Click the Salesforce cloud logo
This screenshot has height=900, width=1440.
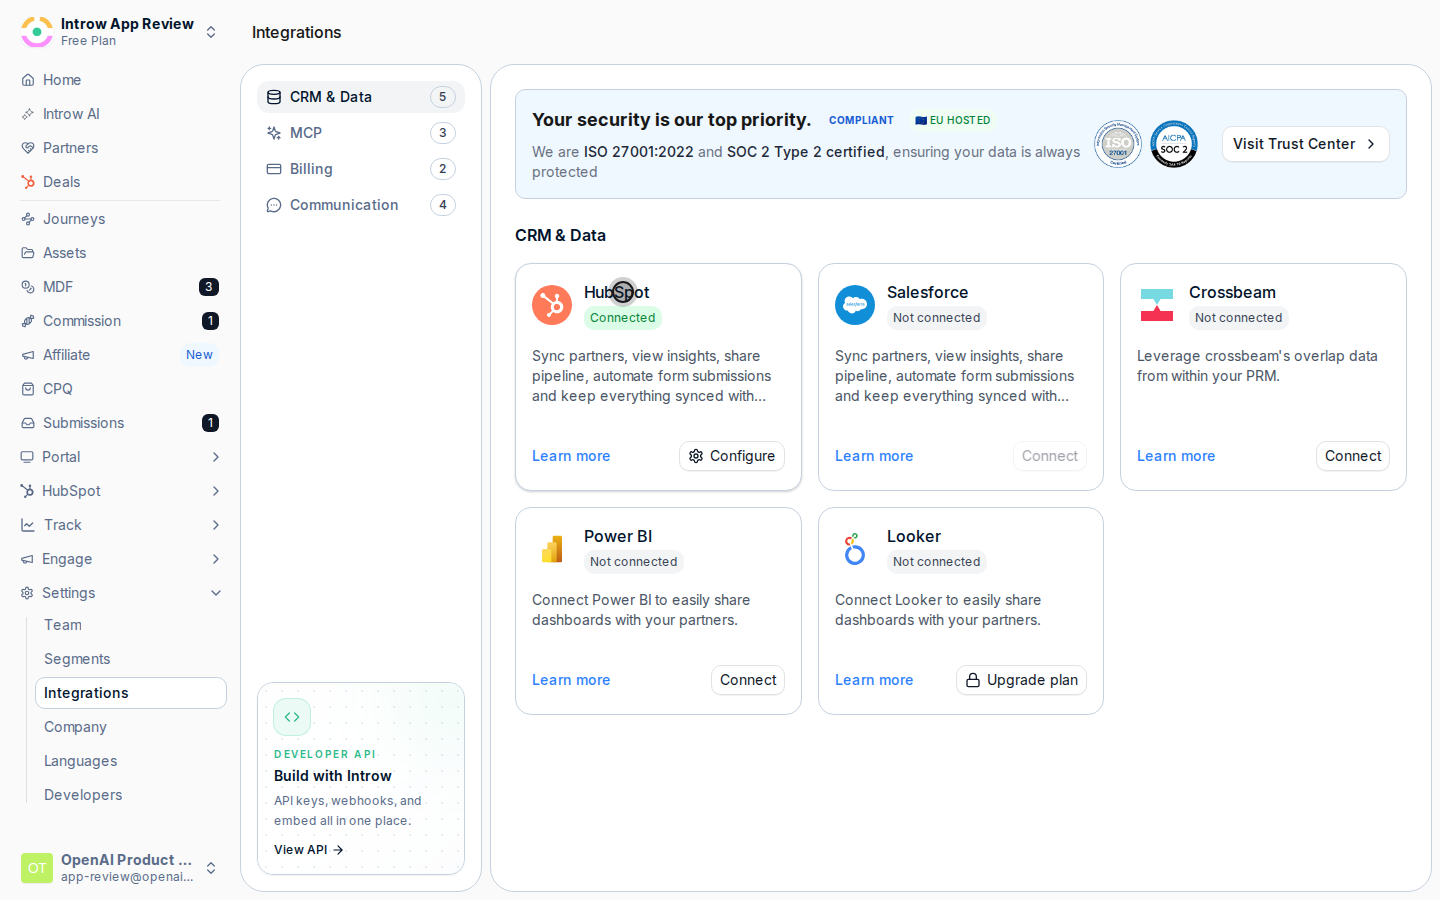click(x=855, y=305)
